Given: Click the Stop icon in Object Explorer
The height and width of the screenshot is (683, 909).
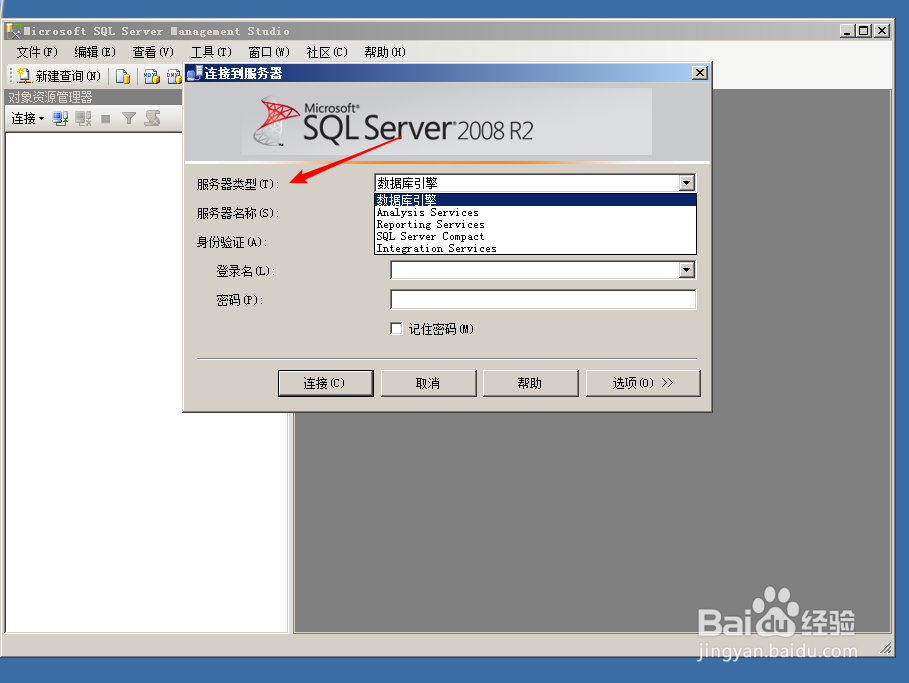Looking at the screenshot, I should [106, 119].
